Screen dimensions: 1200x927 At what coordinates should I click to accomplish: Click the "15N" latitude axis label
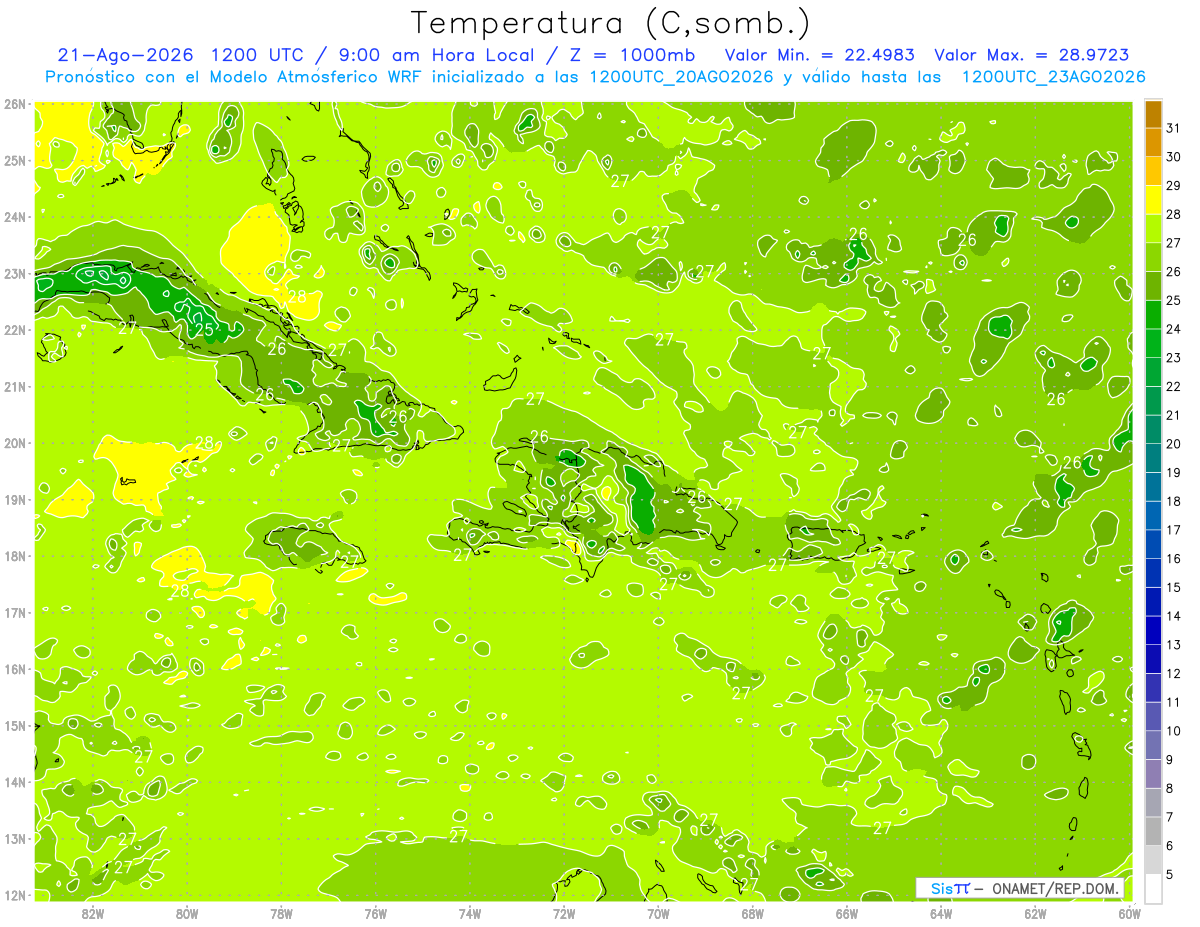(x=14, y=725)
